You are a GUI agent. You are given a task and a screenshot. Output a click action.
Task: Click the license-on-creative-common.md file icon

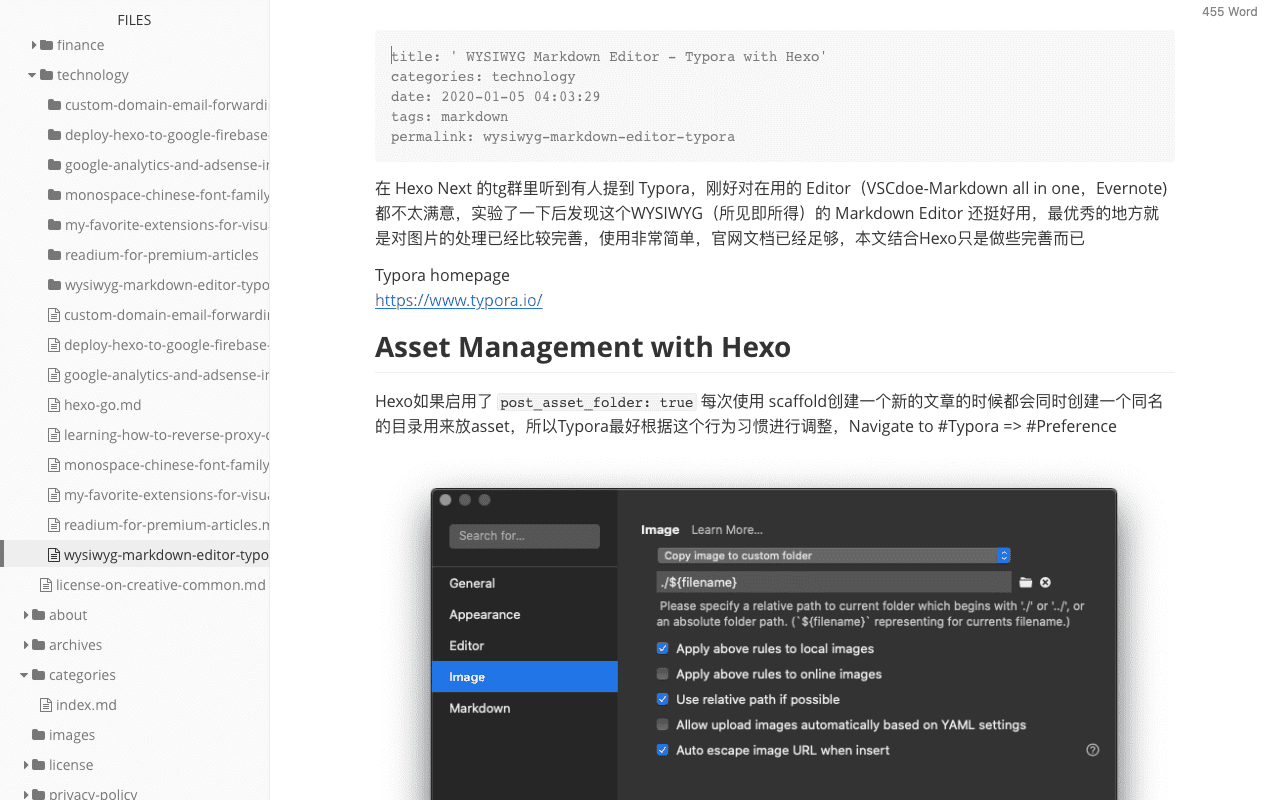46,585
